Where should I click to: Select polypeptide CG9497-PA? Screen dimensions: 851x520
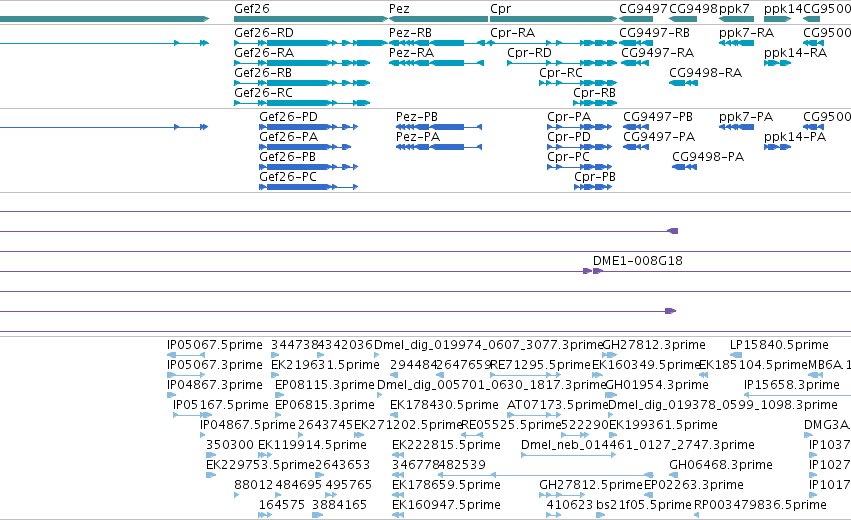(636, 147)
